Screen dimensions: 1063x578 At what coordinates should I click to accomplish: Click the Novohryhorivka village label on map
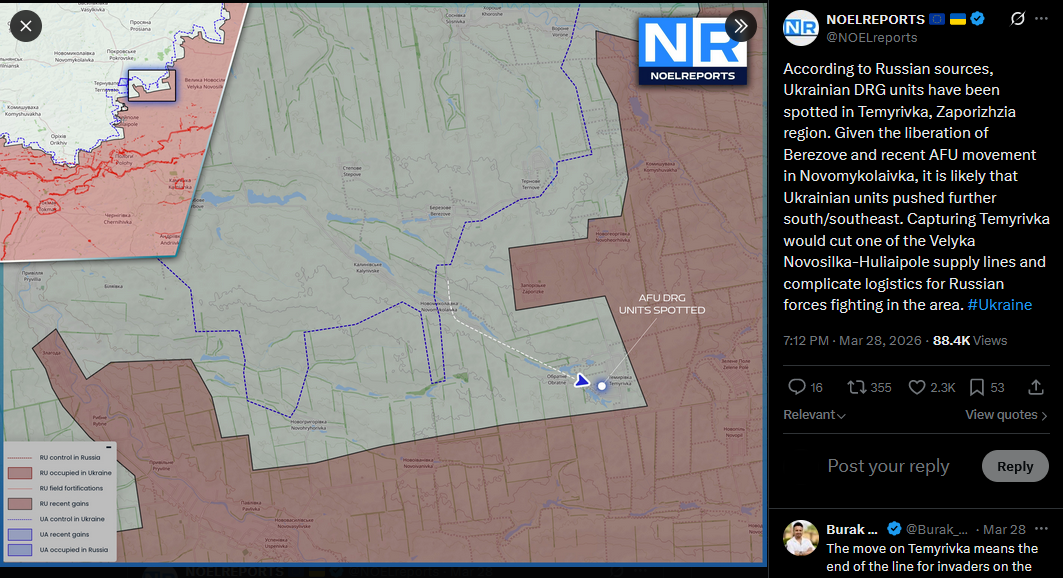tap(308, 425)
